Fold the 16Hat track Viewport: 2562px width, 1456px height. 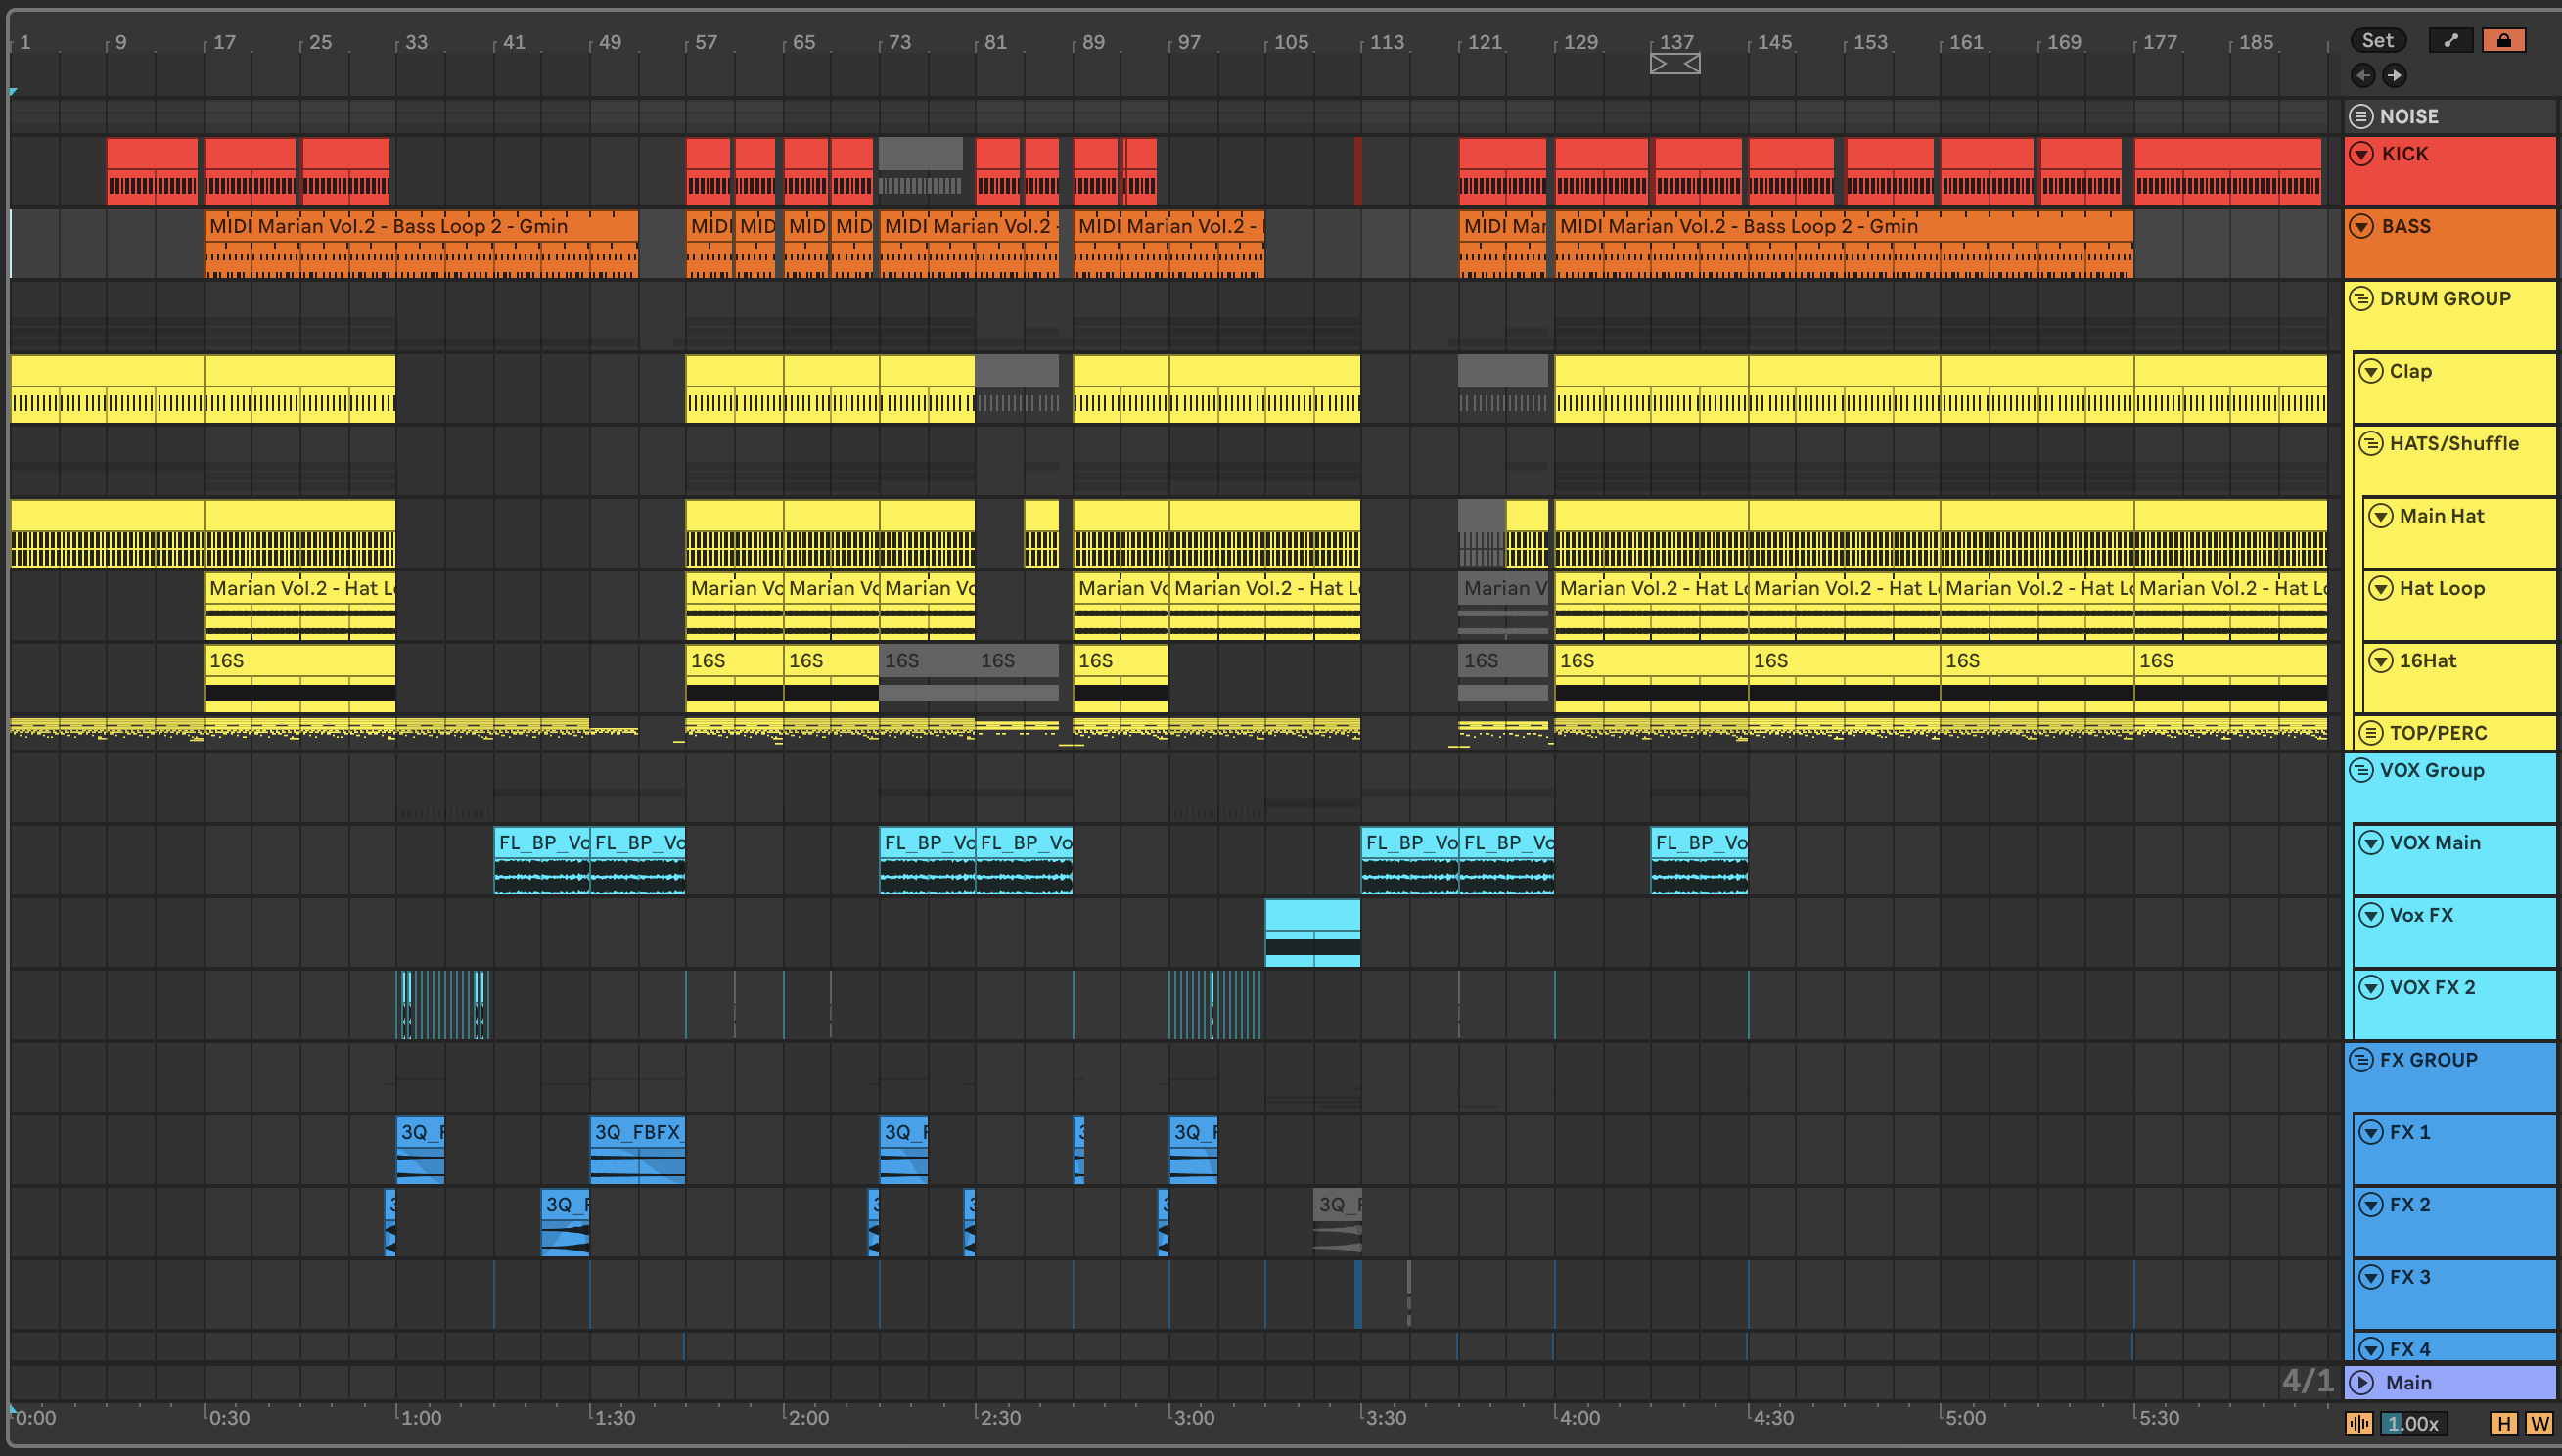point(2381,660)
